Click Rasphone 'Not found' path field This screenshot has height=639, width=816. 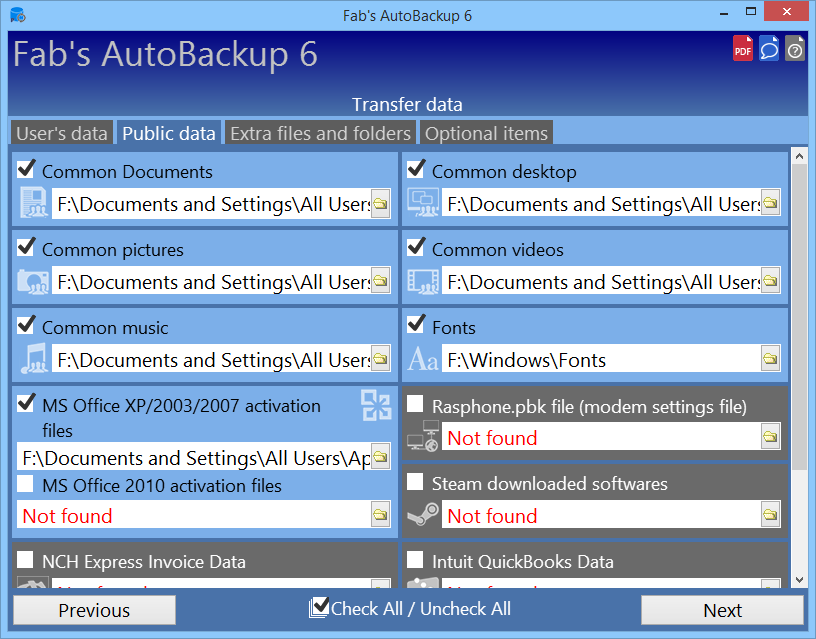click(601, 437)
